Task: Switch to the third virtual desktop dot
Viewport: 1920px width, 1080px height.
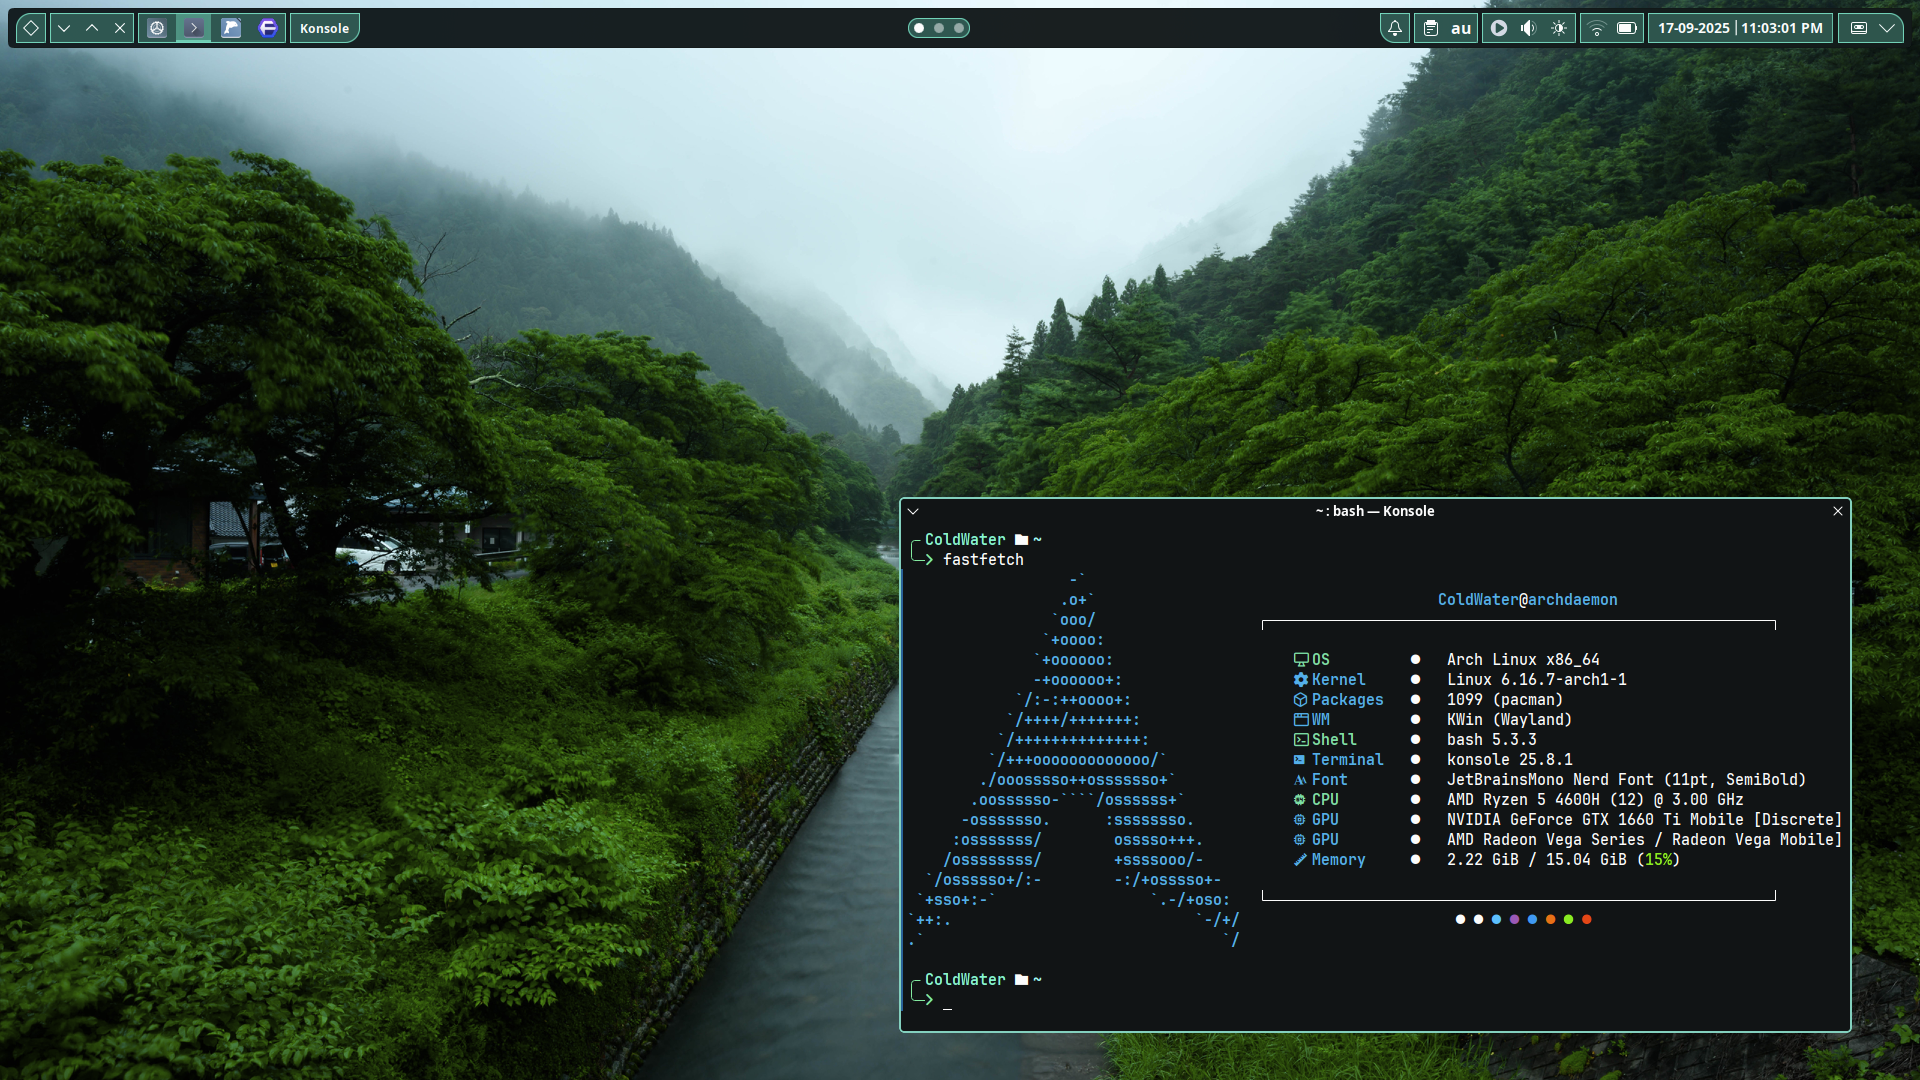Action: click(959, 28)
